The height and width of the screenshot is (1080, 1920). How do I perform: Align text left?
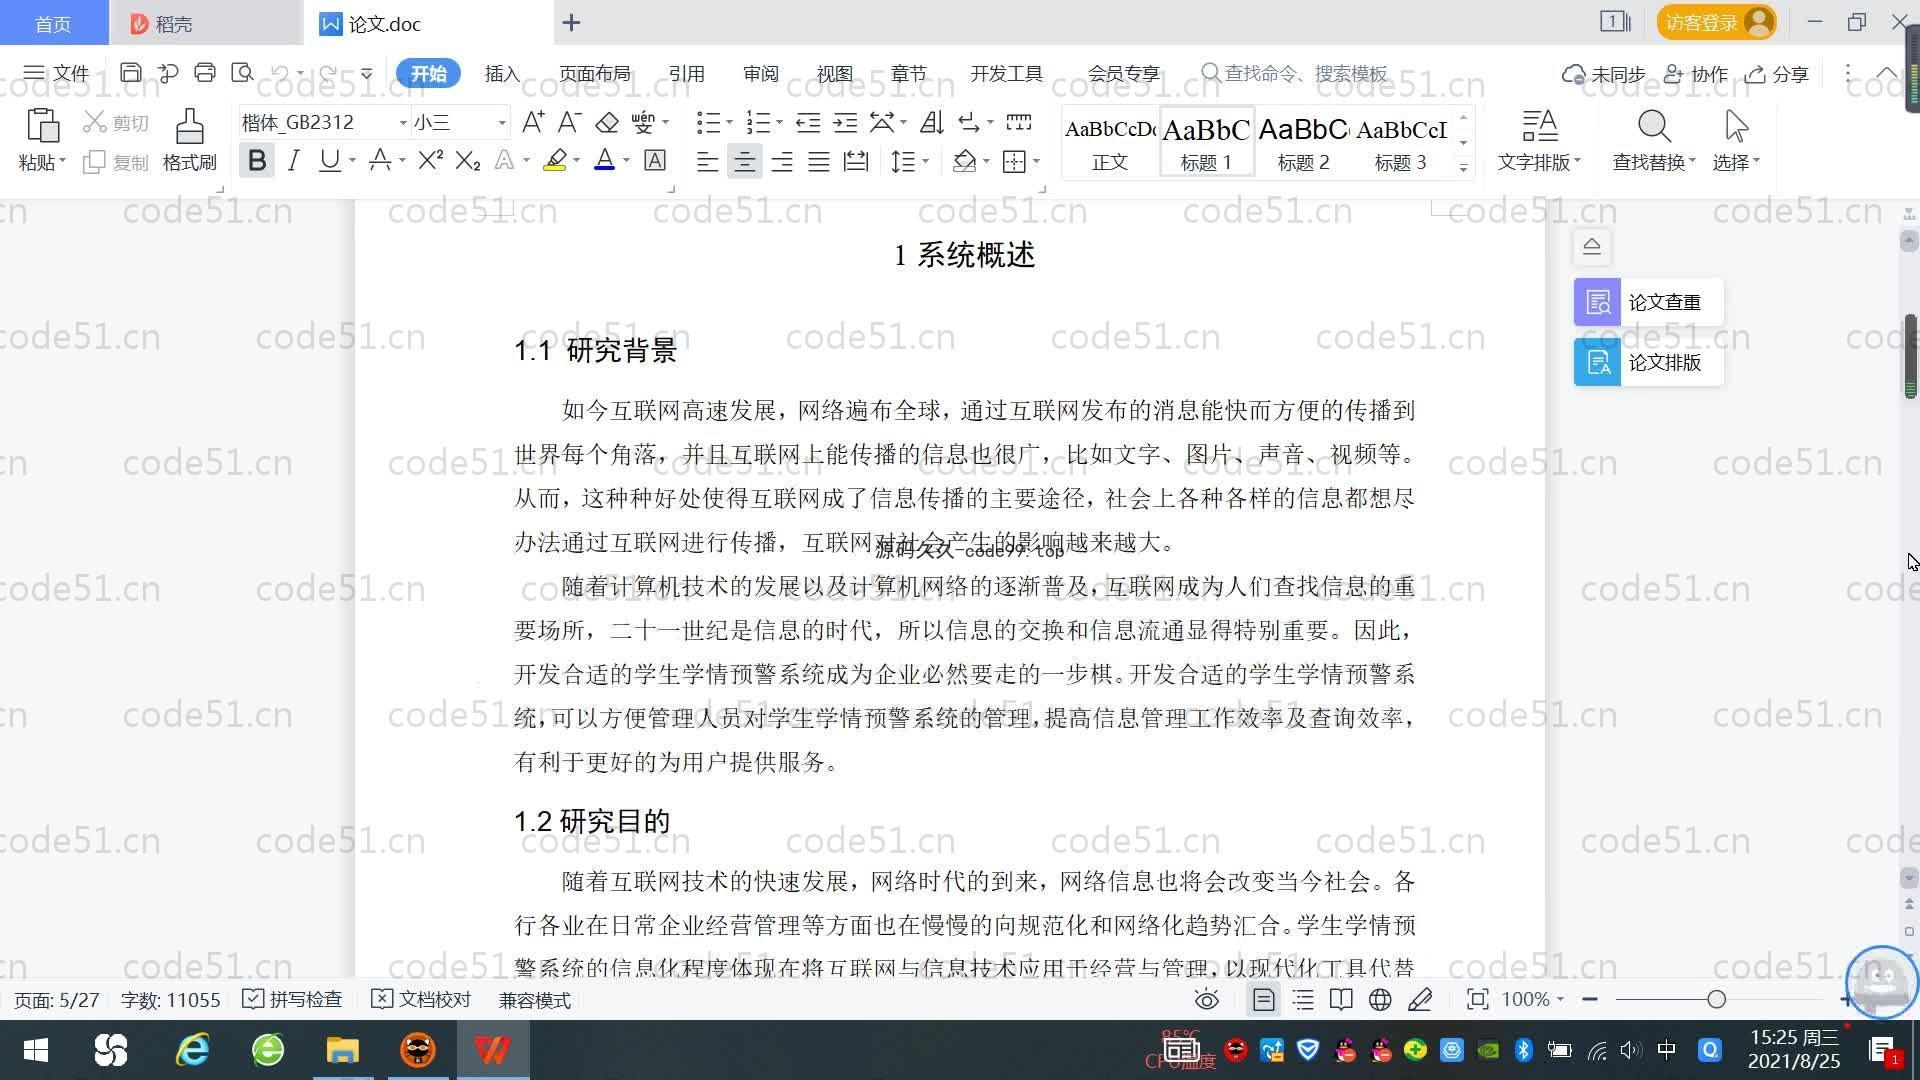707,161
